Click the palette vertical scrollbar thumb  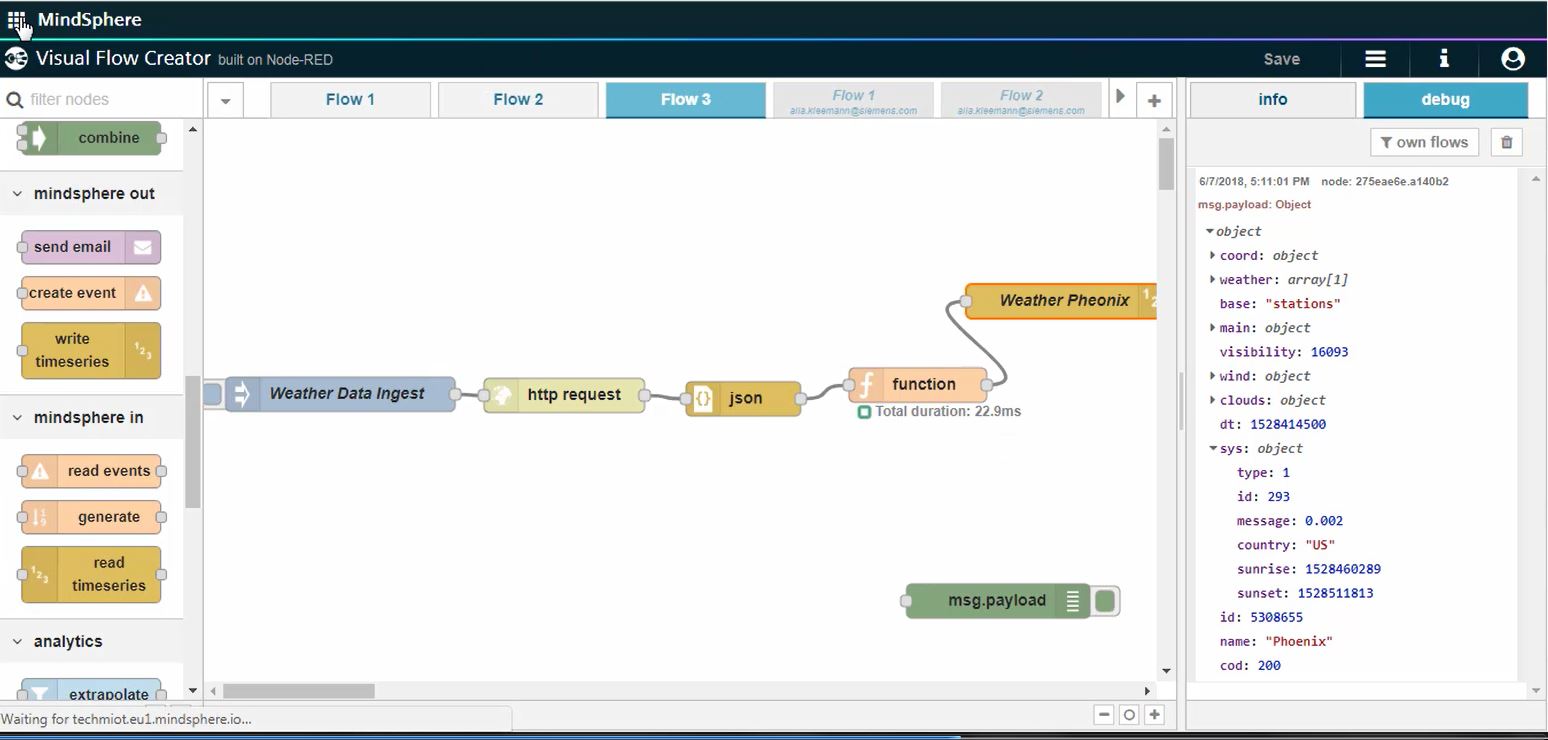[x=193, y=440]
